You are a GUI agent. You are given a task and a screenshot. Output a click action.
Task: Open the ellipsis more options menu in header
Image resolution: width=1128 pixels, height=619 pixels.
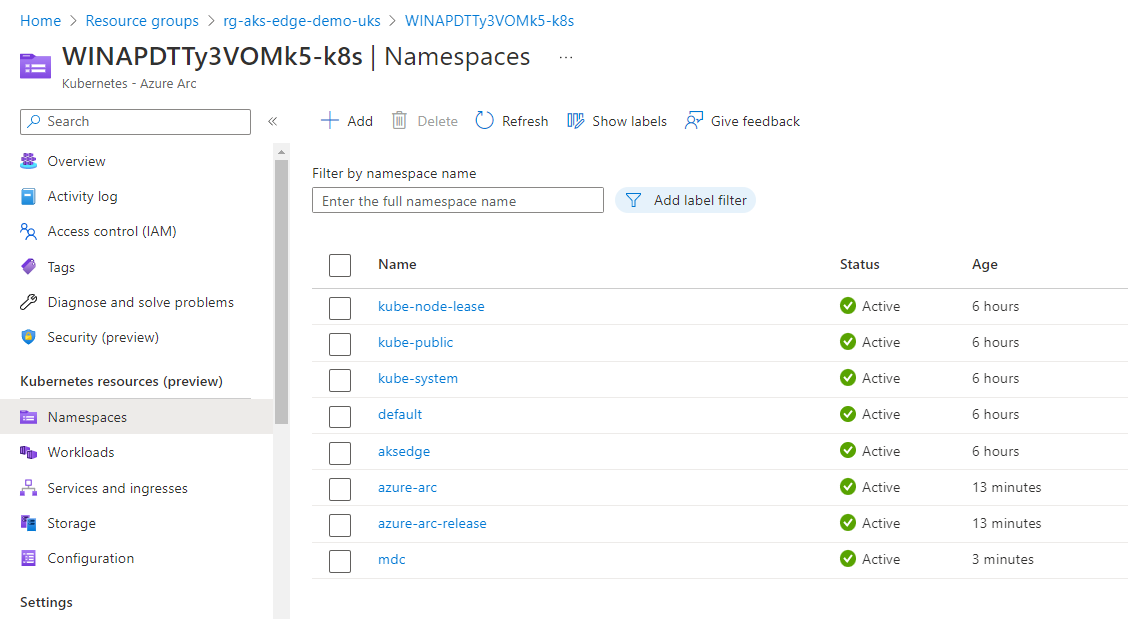tap(566, 57)
